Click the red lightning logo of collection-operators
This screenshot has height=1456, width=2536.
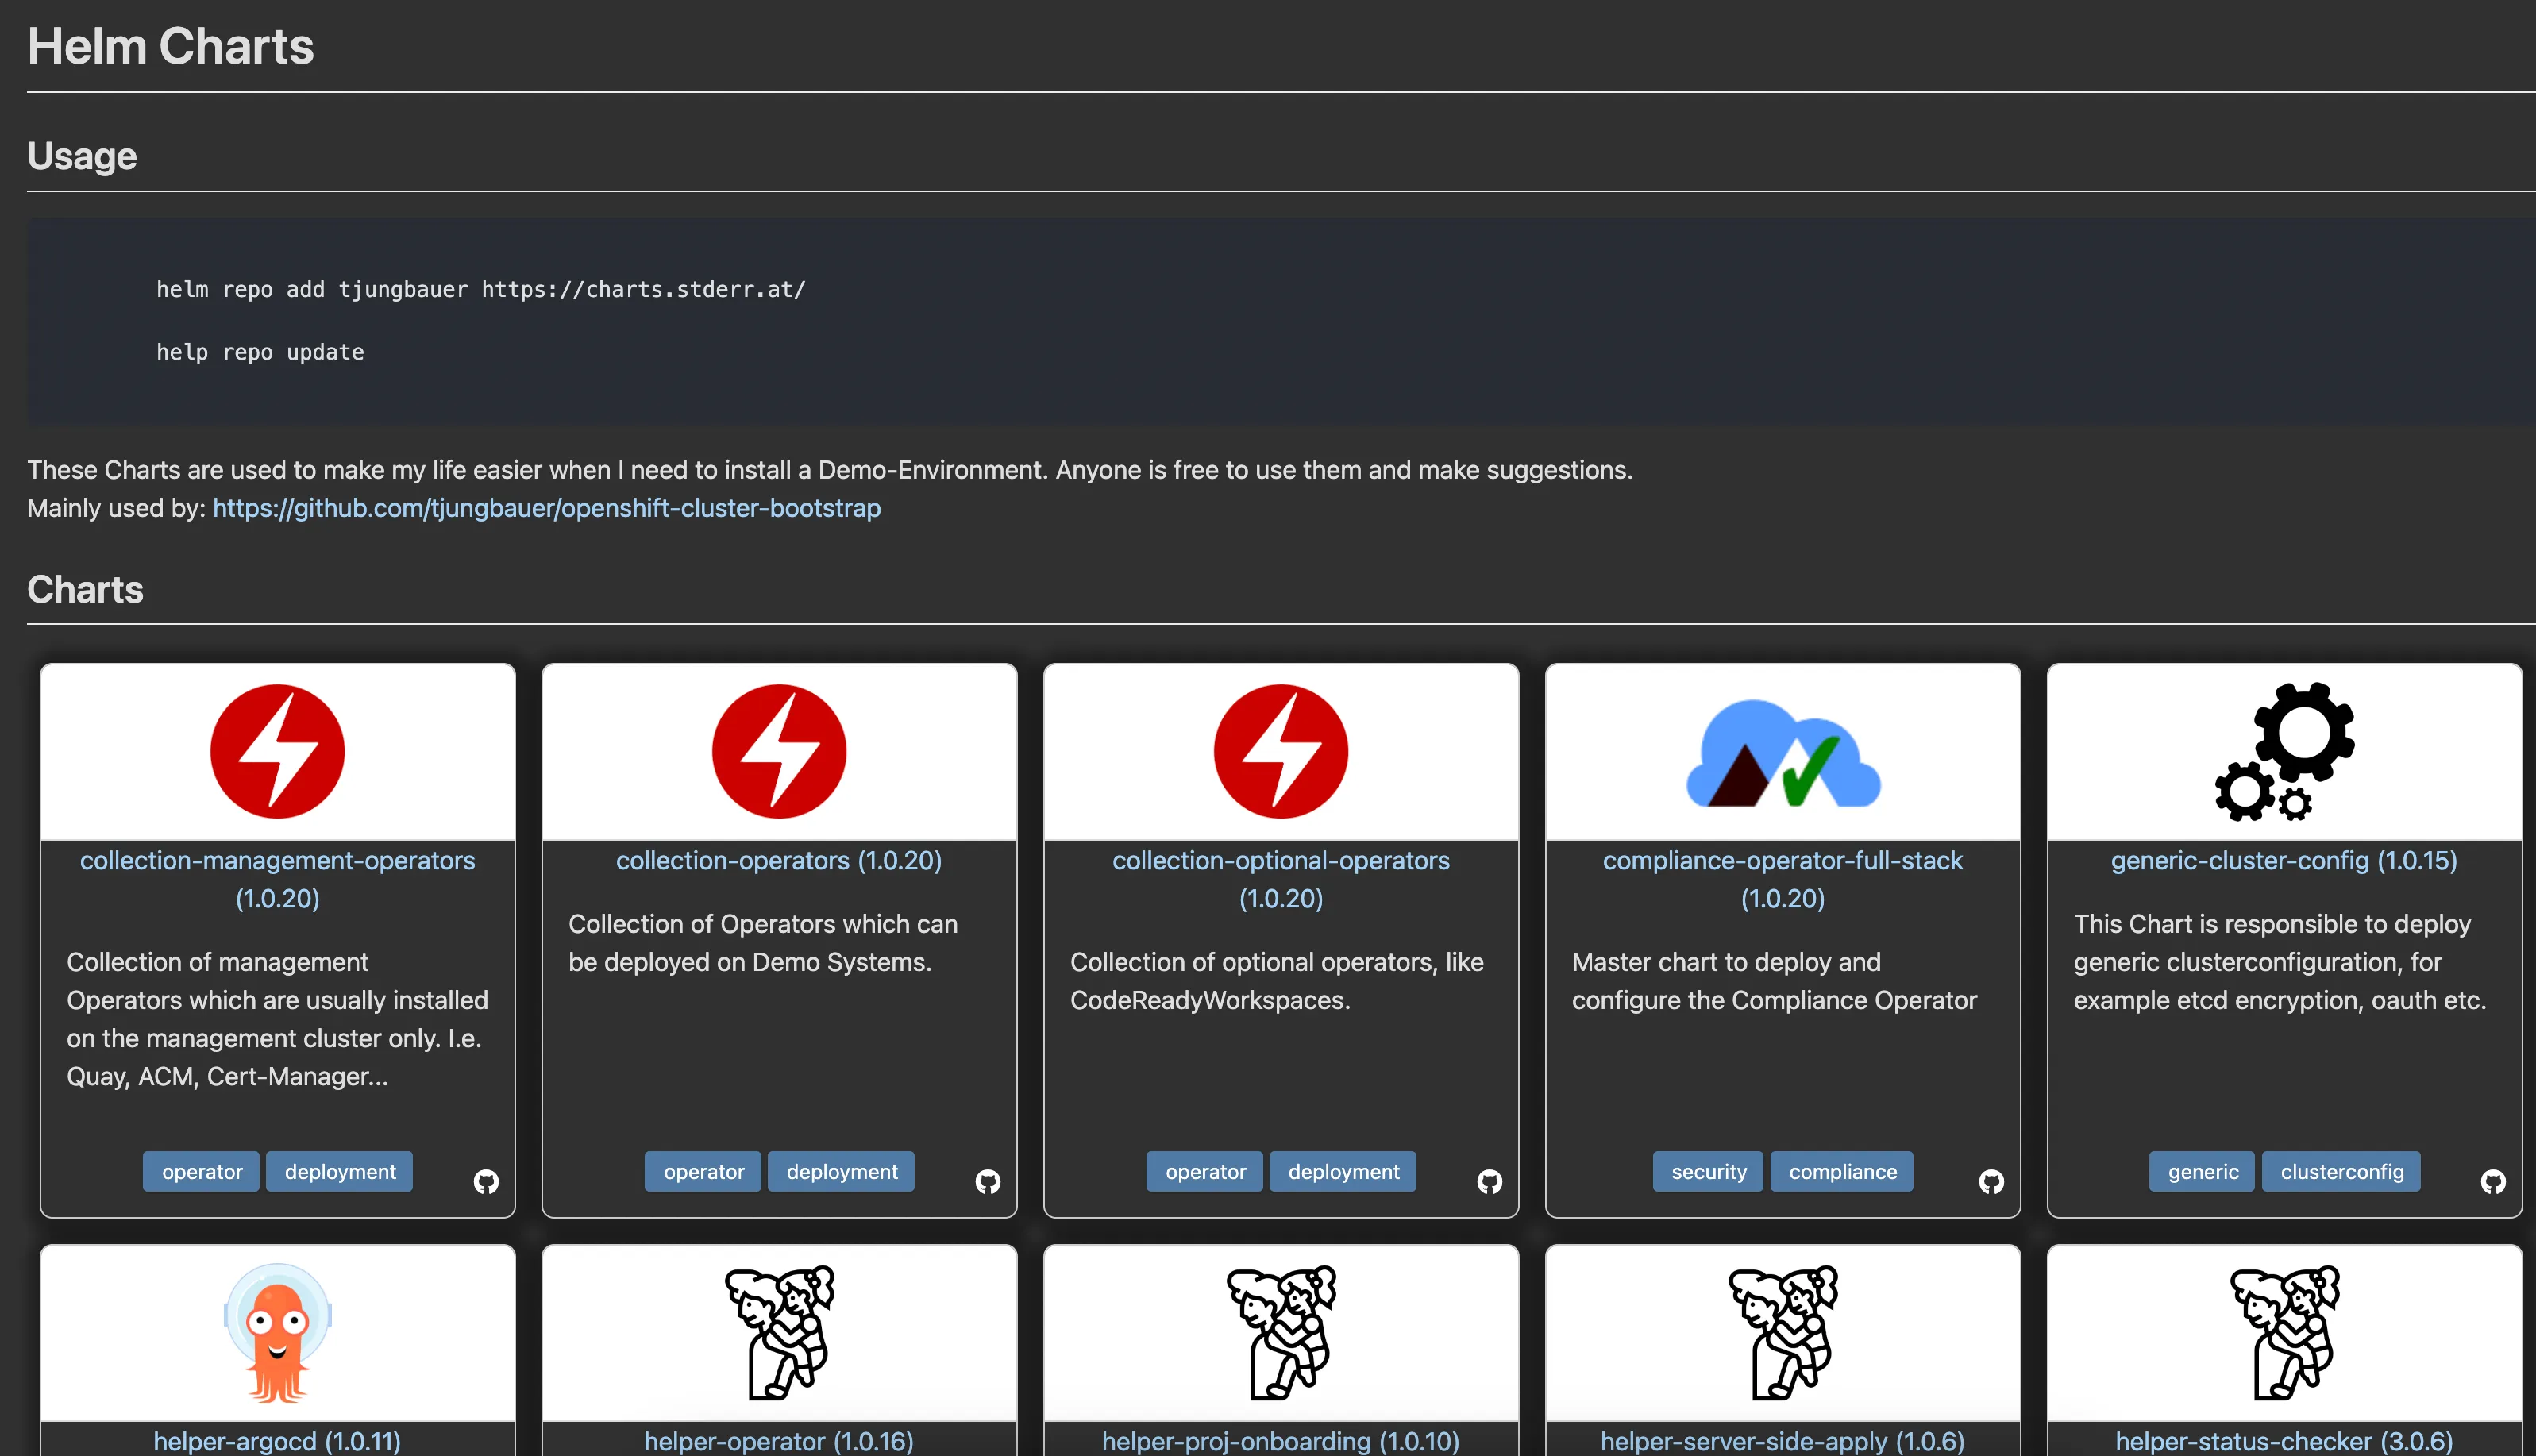tap(779, 750)
